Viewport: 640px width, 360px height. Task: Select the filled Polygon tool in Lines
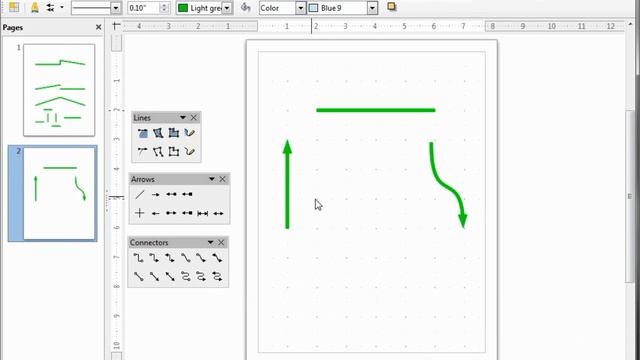(x=158, y=133)
